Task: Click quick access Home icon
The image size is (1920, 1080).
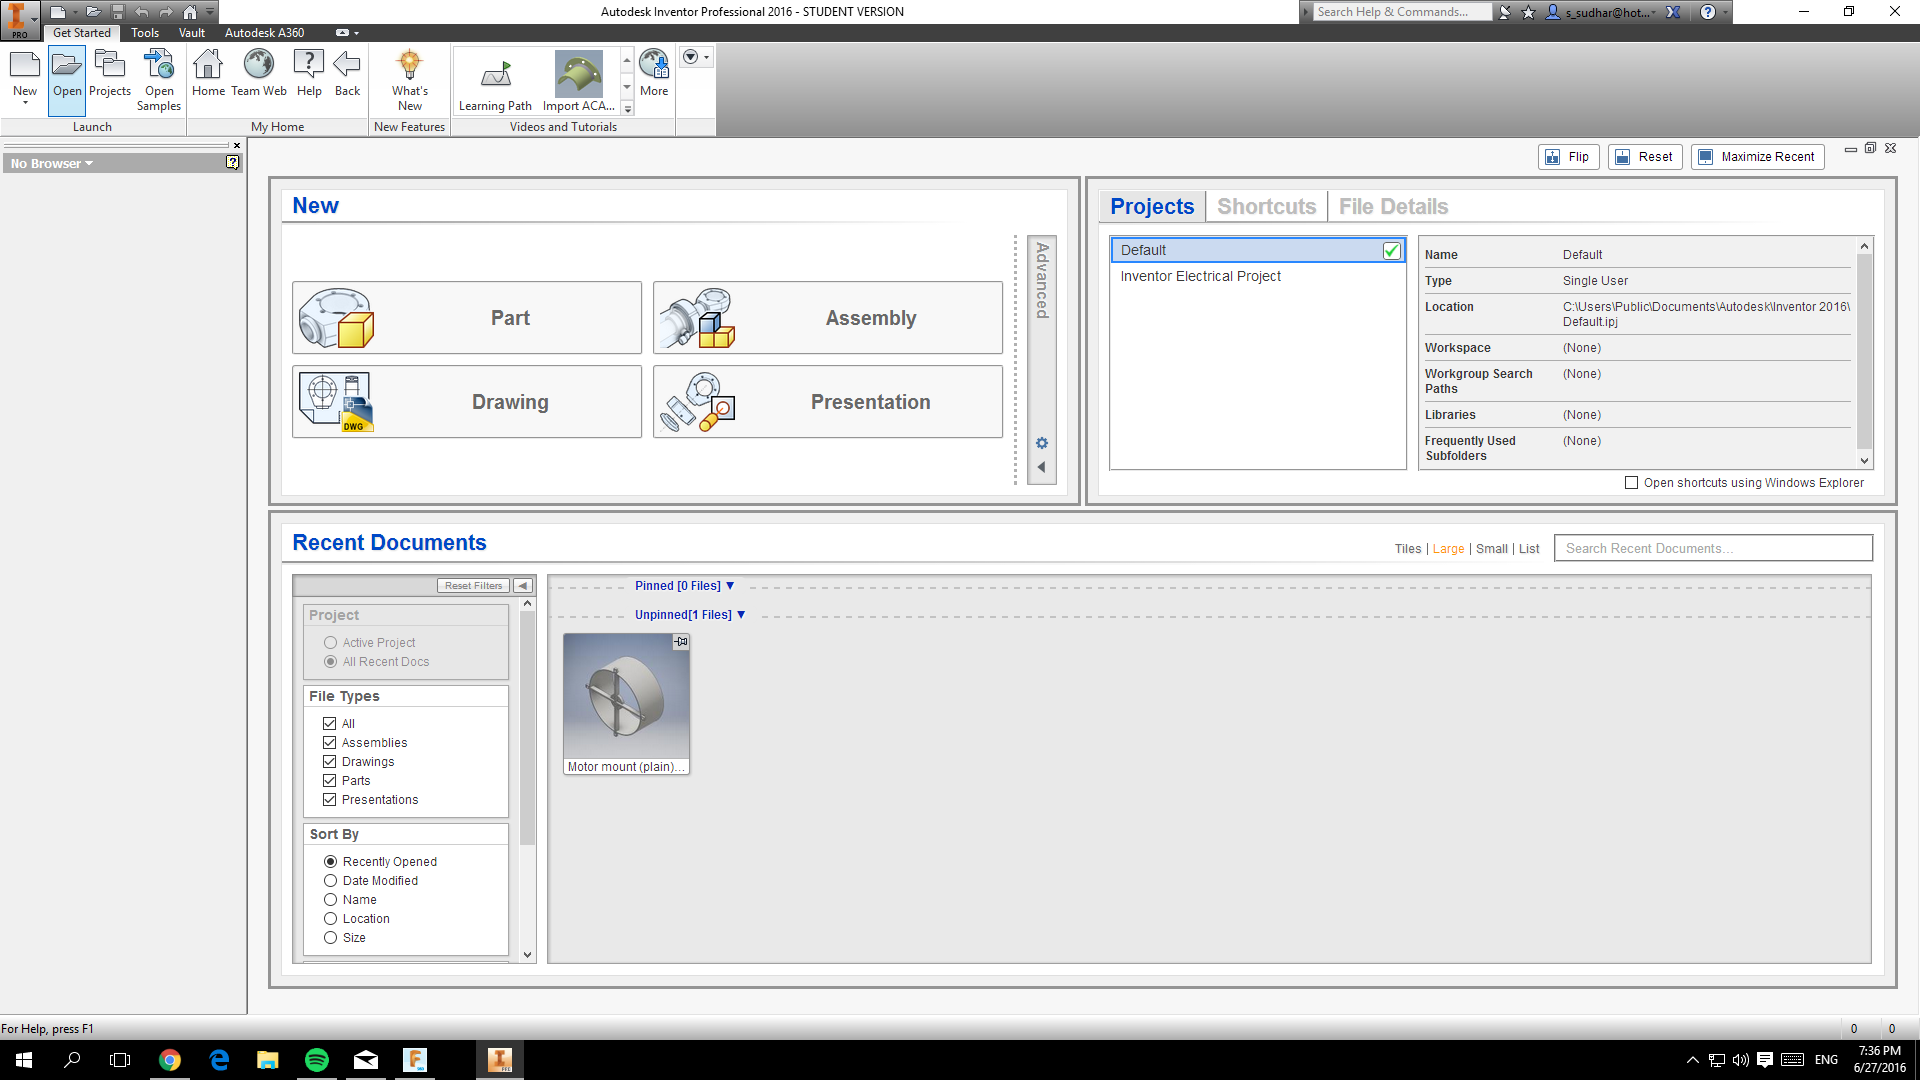Action: pos(190,12)
